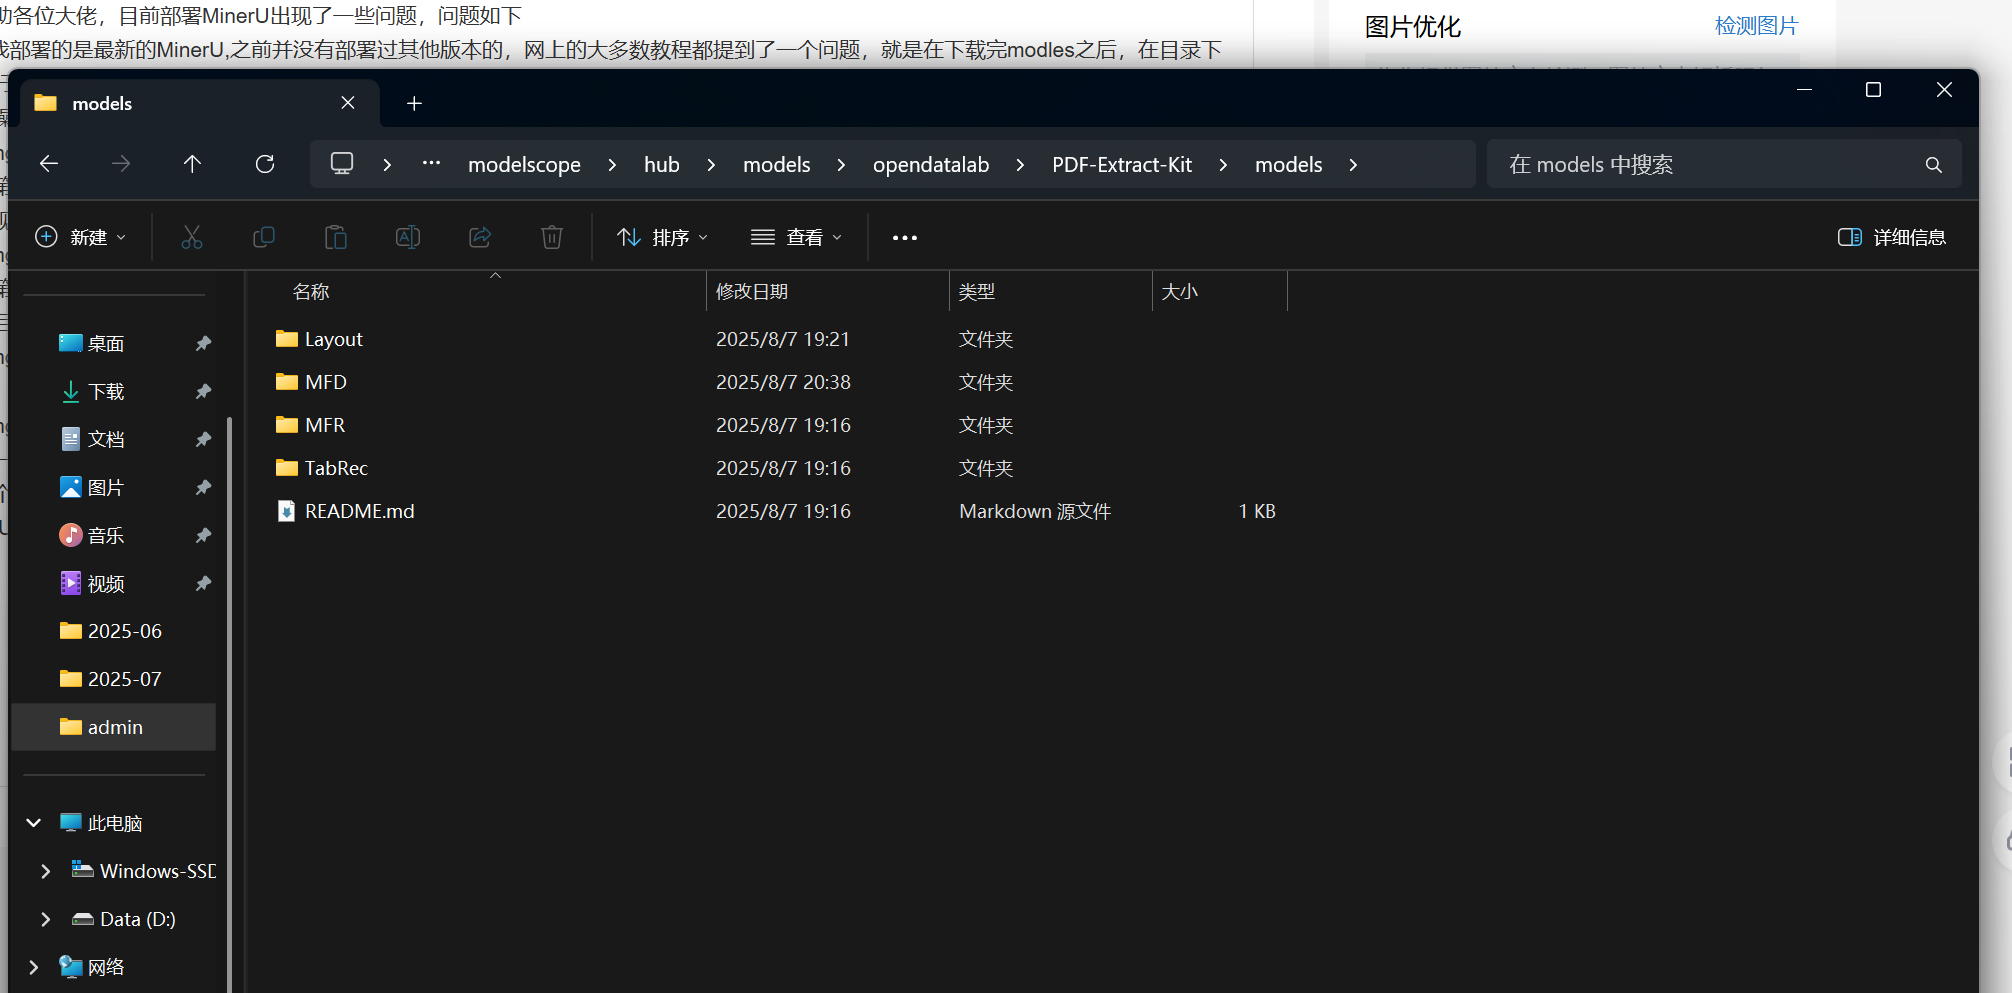Open a new Explorer tab
This screenshot has height=993, width=2012.
(414, 103)
